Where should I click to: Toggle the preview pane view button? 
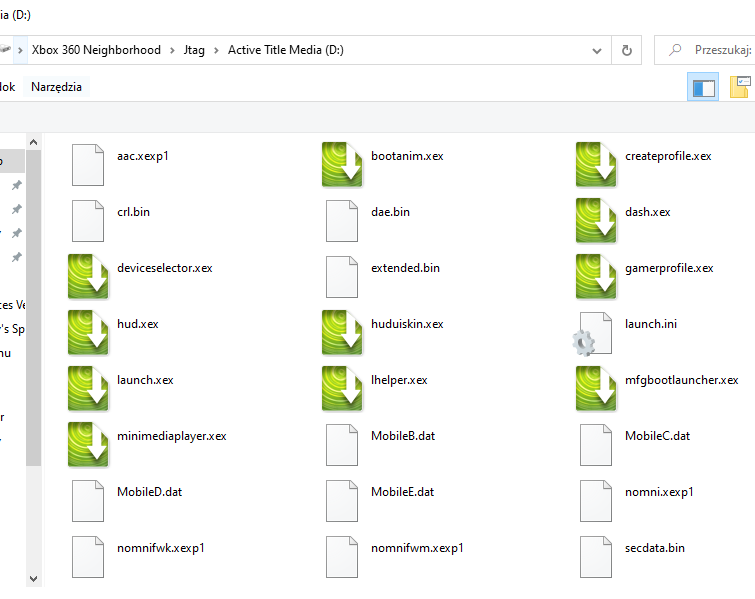pos(703,87)
